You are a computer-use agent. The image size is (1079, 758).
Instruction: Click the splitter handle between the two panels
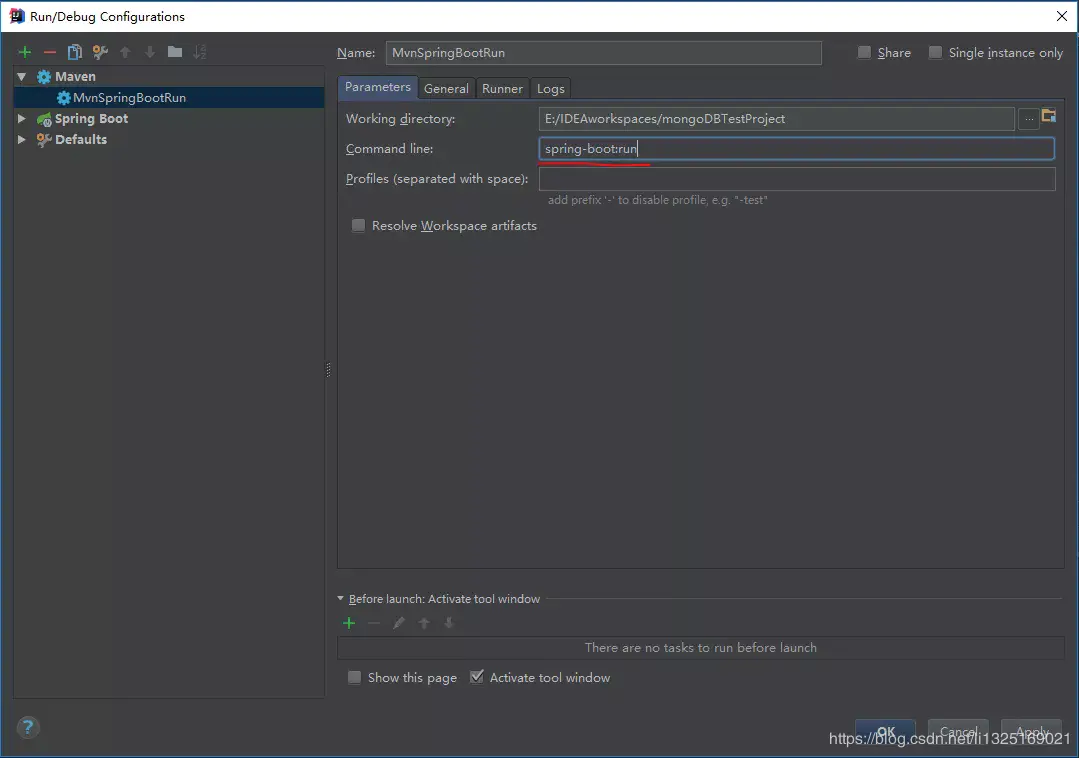coord(328,370)
